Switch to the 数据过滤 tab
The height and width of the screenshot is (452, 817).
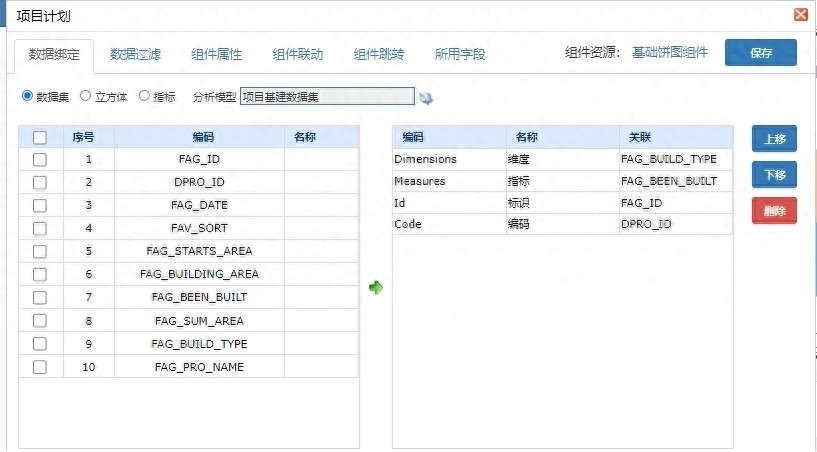click(x=135, y=54)
